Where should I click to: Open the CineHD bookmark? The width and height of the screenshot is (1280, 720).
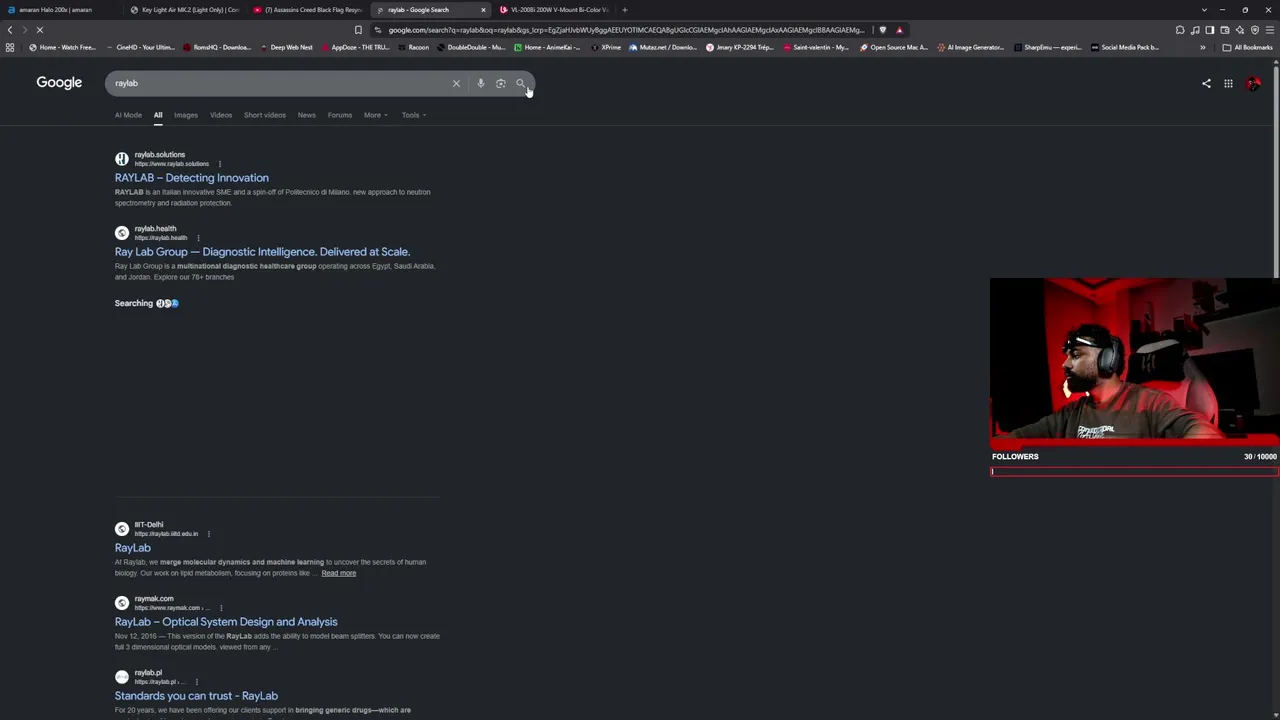point(141,47)
